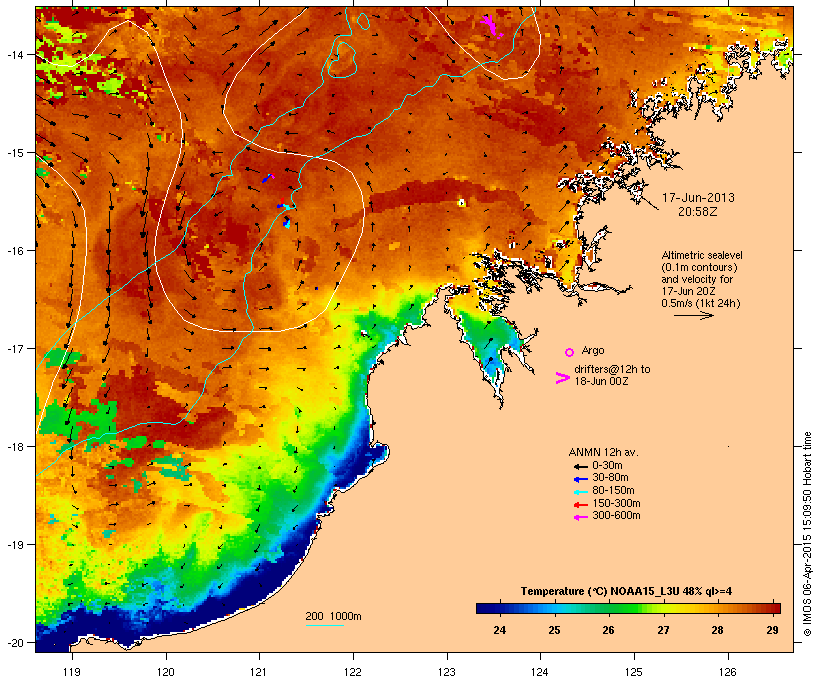Click the longitude axis label '125'
The width and height of the screenshot is (820, 680).
(x=634, y=672)
